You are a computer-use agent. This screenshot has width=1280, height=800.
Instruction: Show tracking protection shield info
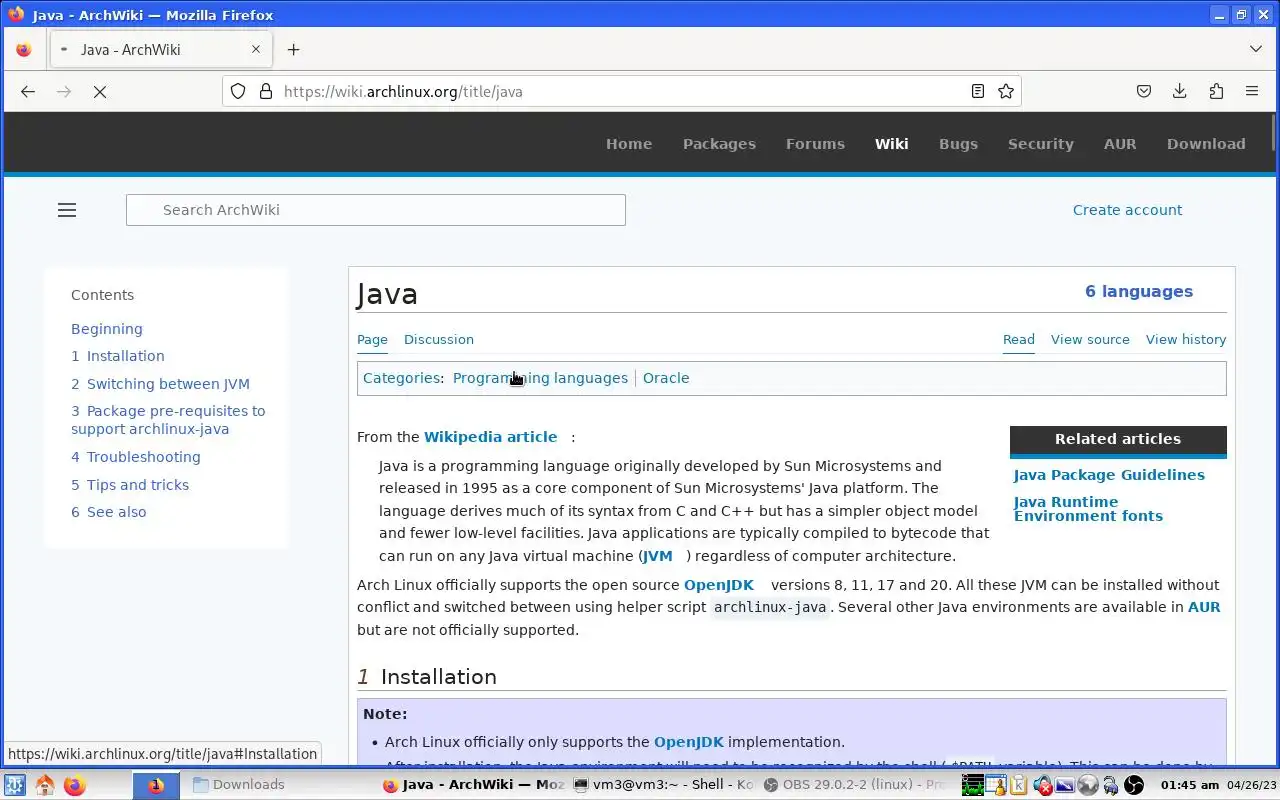pos(238,91)
